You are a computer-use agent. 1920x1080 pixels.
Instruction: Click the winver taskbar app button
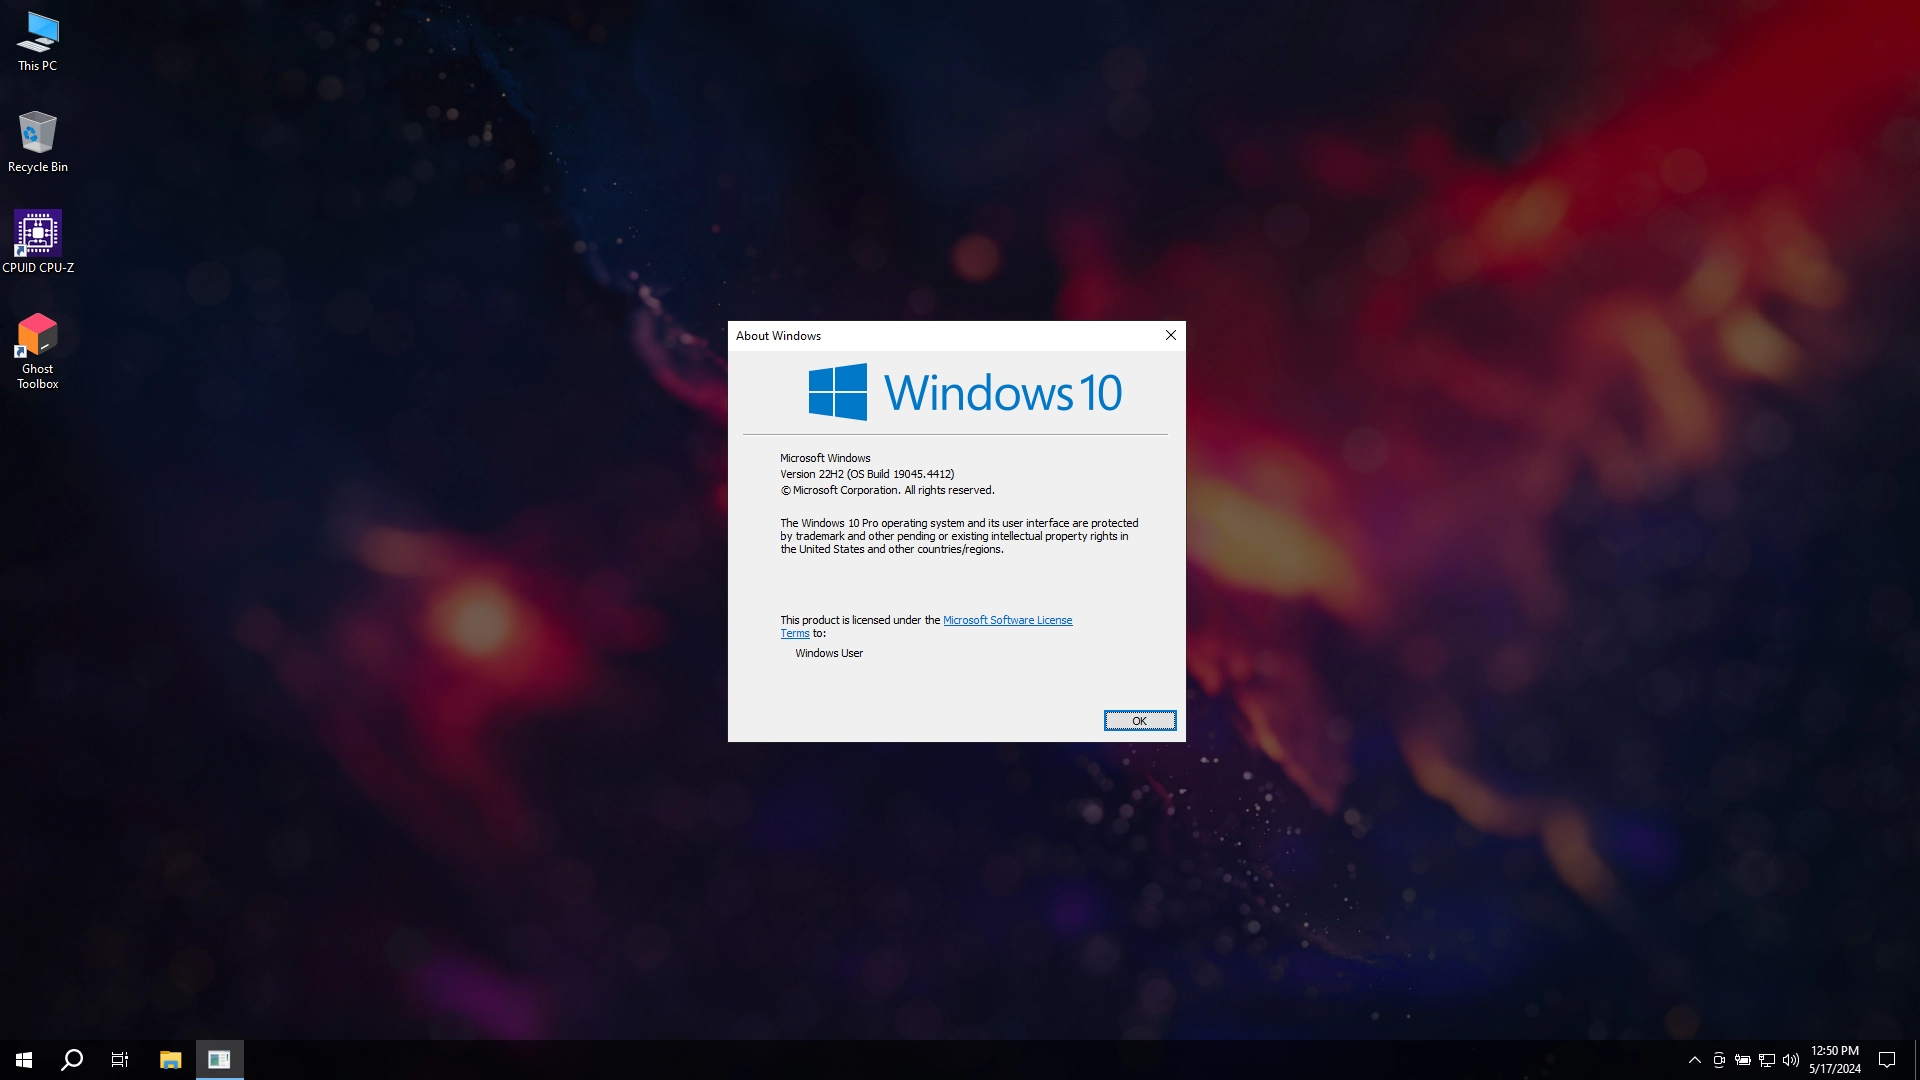point(219,1060)
